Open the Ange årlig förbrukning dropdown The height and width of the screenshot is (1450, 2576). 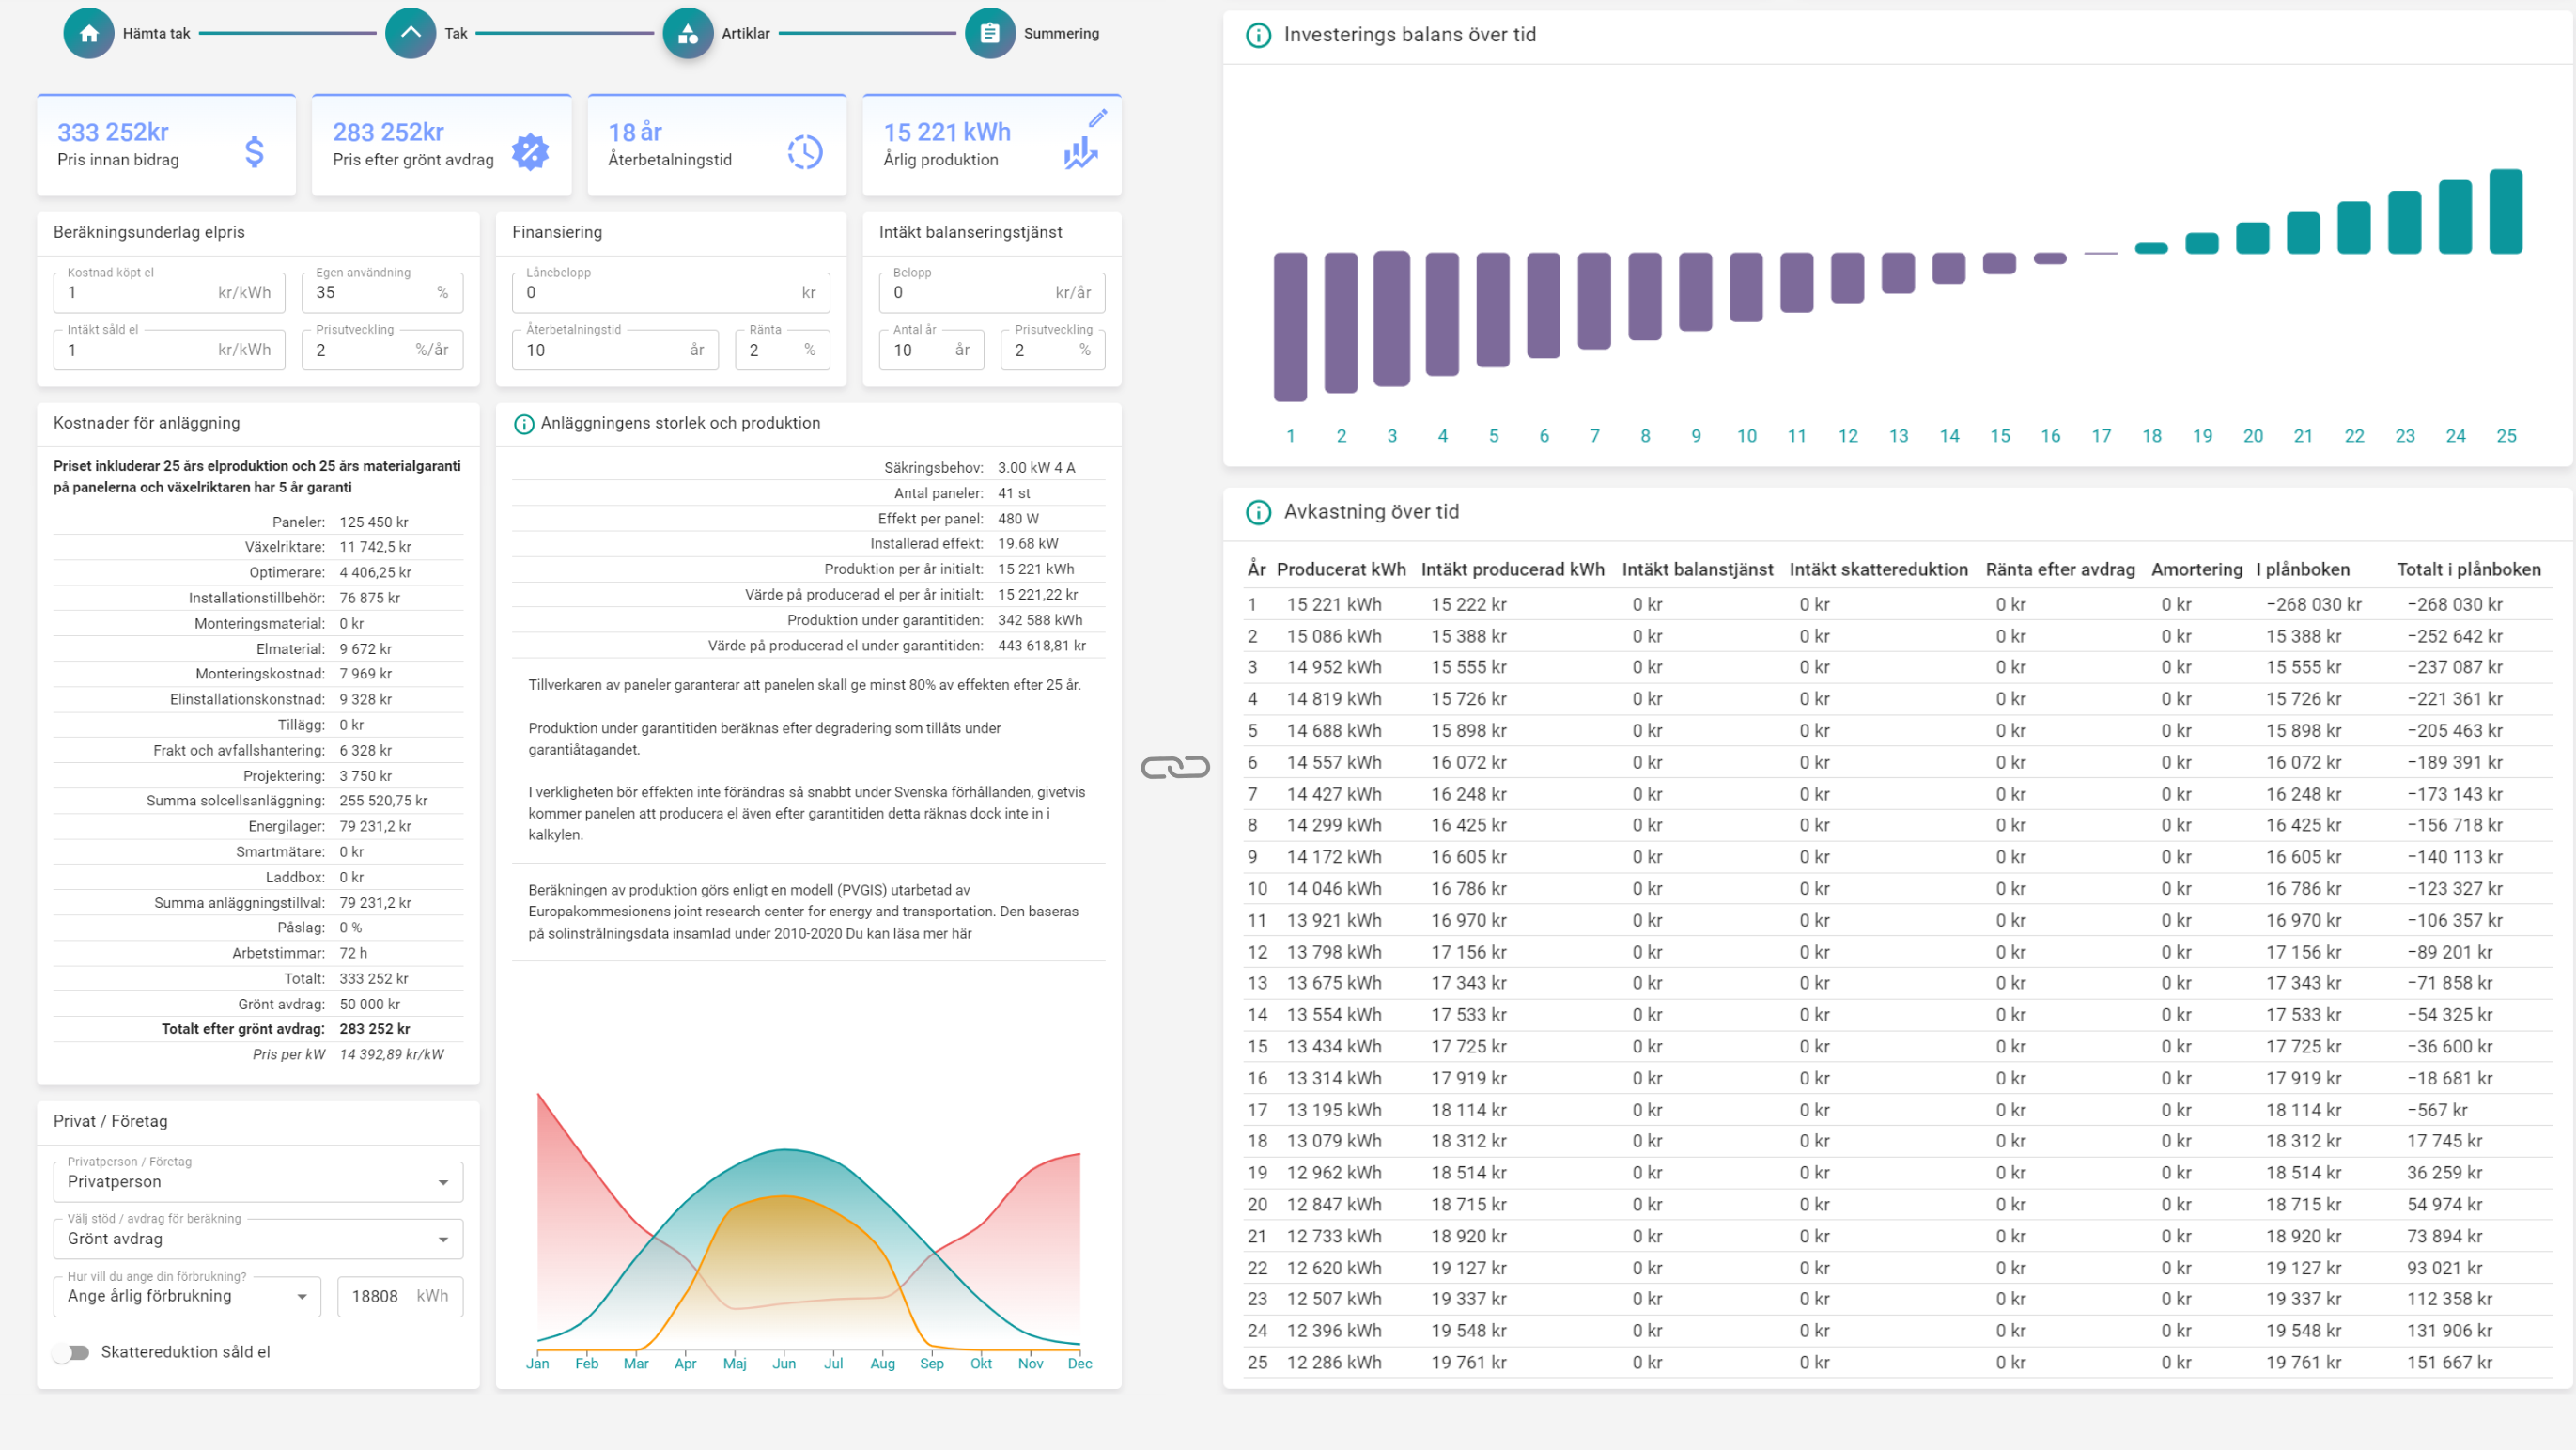(x=187, y=1296)
